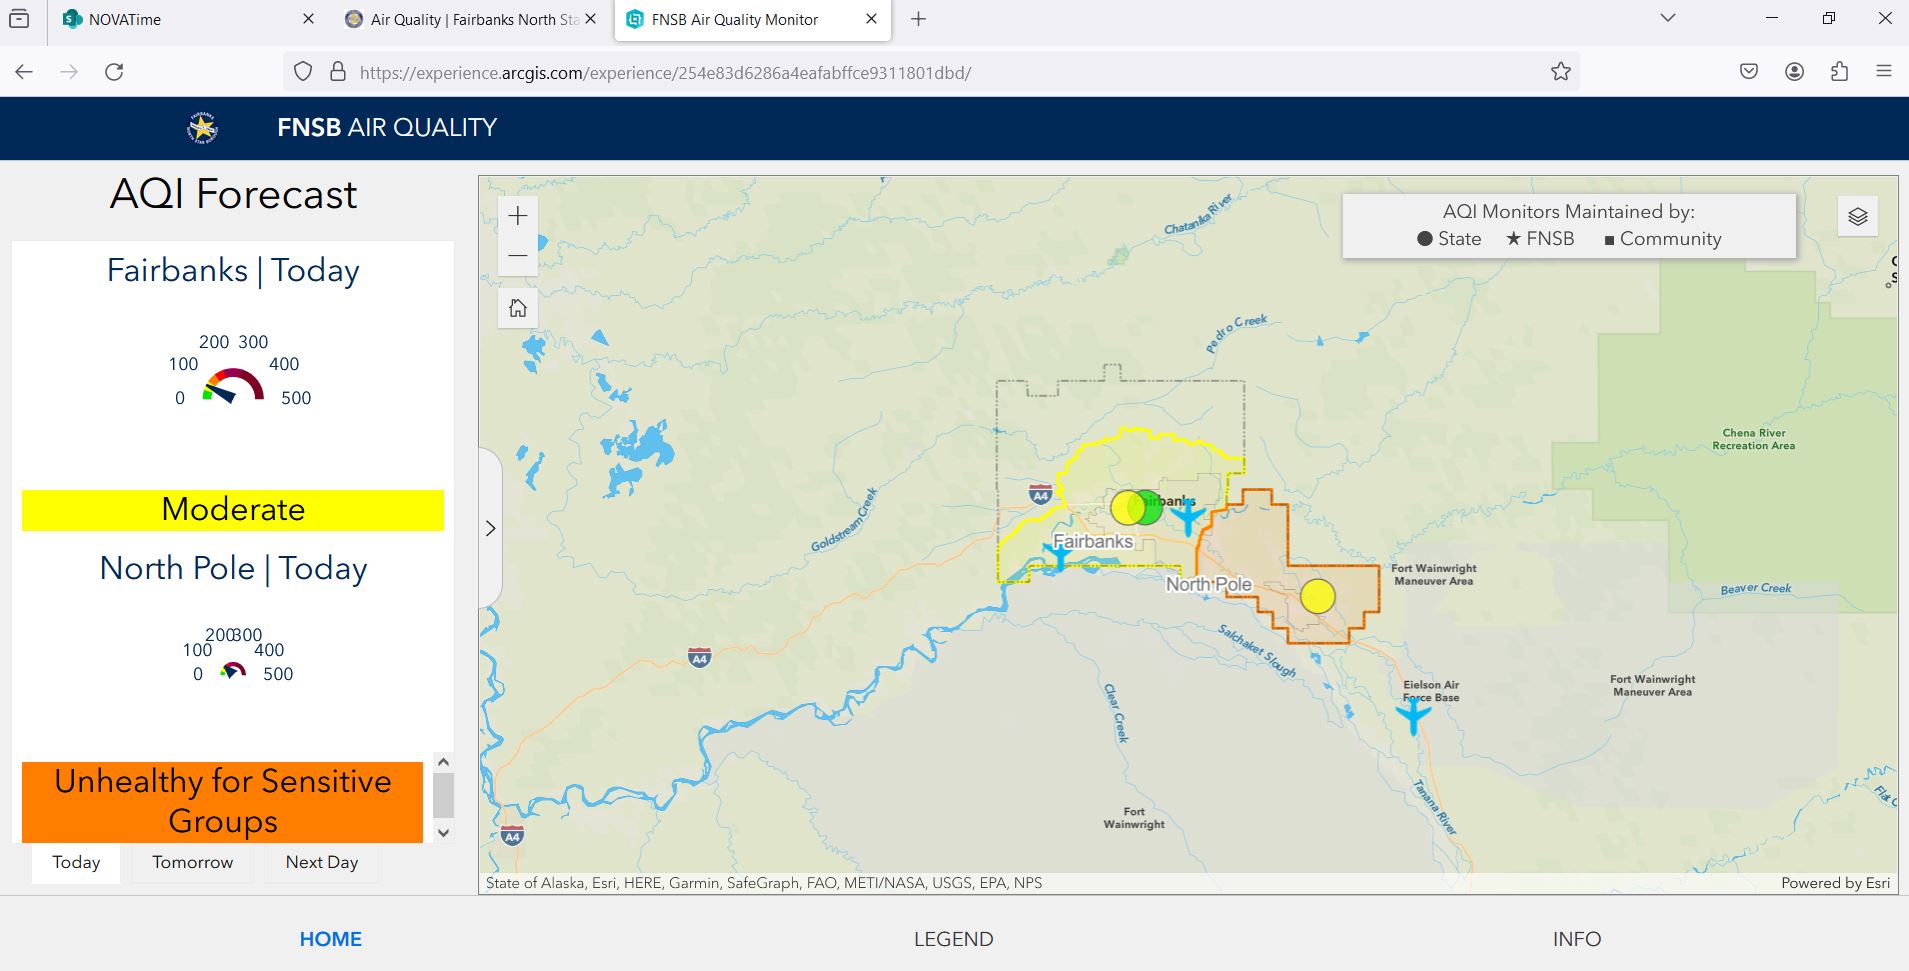
Task: Open recent browsing sidebar button
Action: (19, 19)
